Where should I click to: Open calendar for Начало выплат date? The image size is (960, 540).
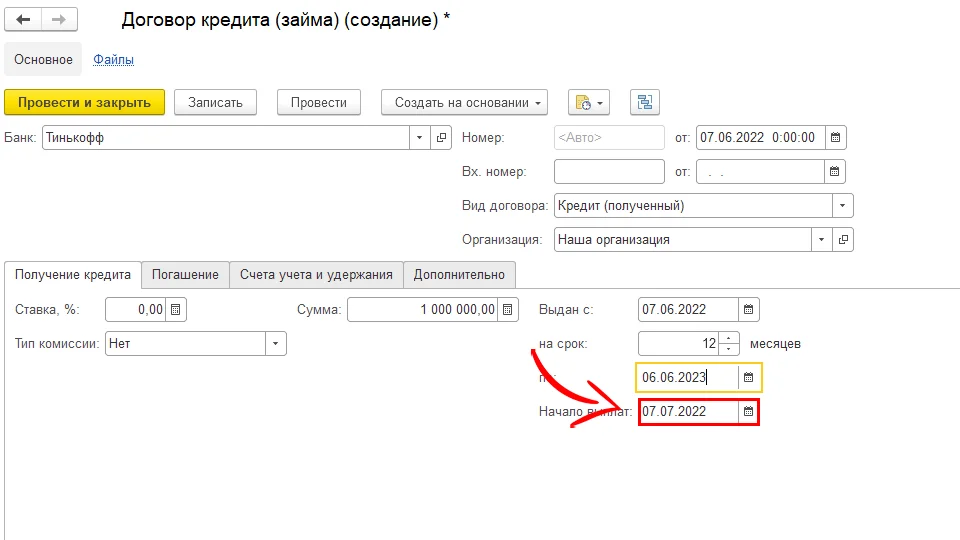pos(748,411)
